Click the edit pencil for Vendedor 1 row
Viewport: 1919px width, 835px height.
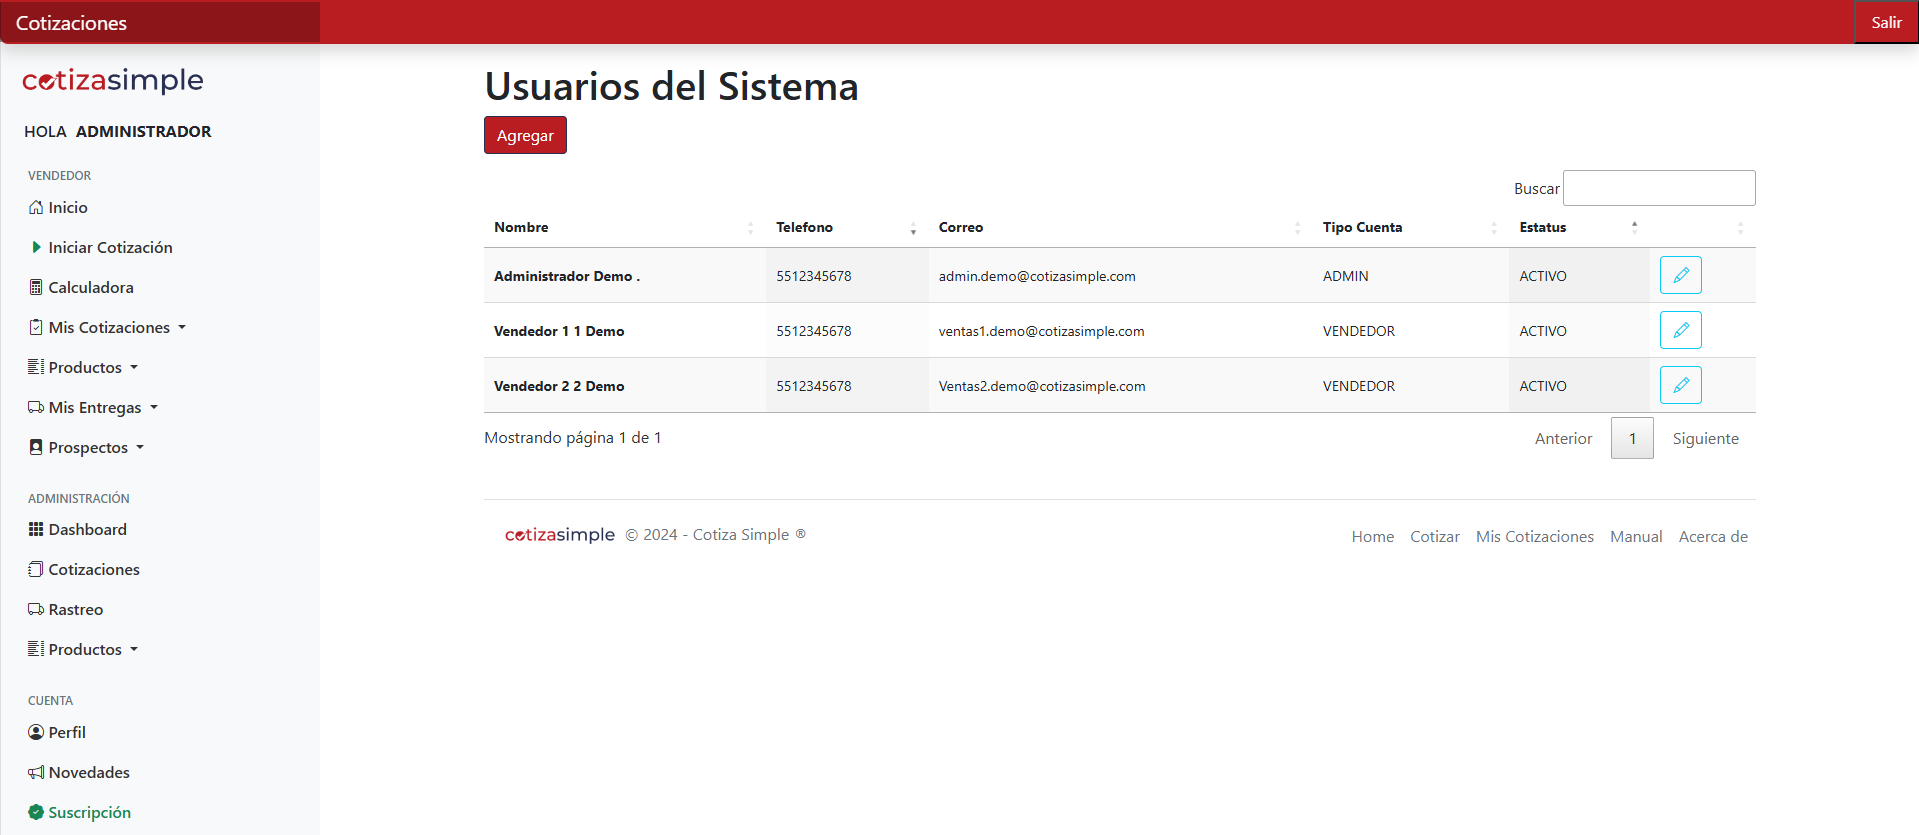point(1680,330)
